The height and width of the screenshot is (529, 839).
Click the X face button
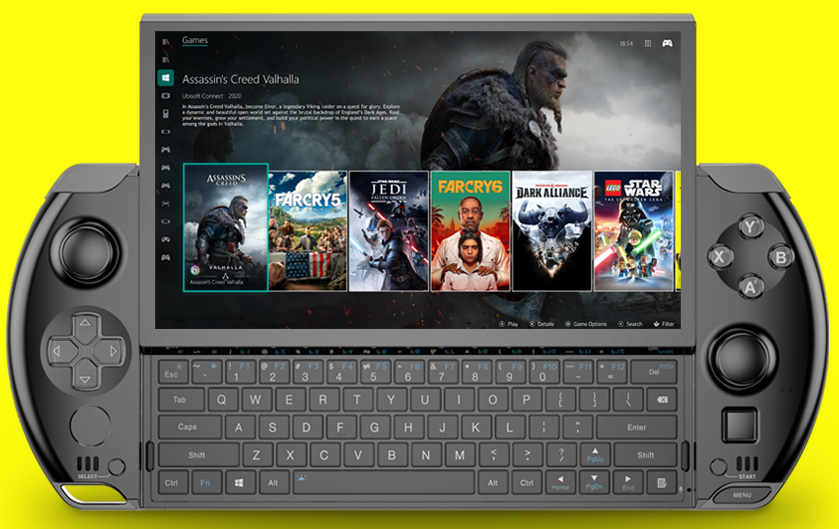(720, 257)
